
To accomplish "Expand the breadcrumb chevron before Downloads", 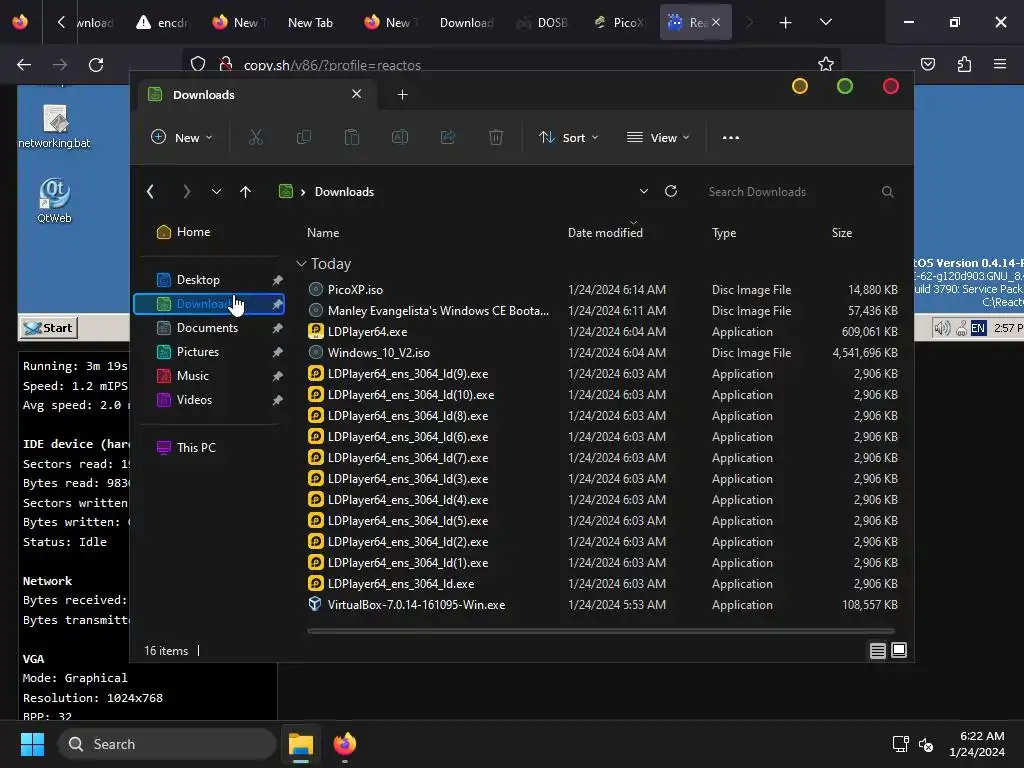I will [303, 192].
